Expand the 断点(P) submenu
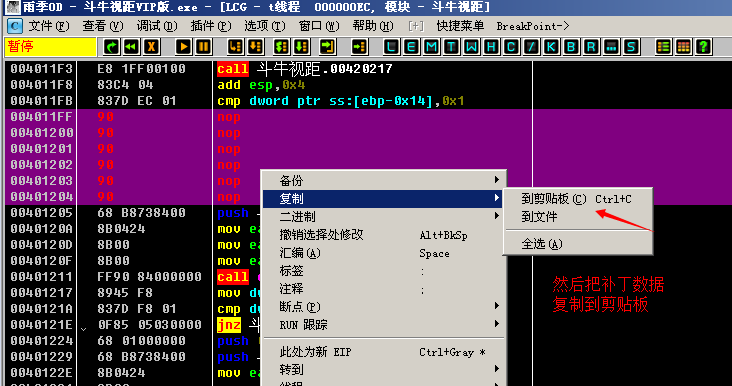 pos(384,307)
